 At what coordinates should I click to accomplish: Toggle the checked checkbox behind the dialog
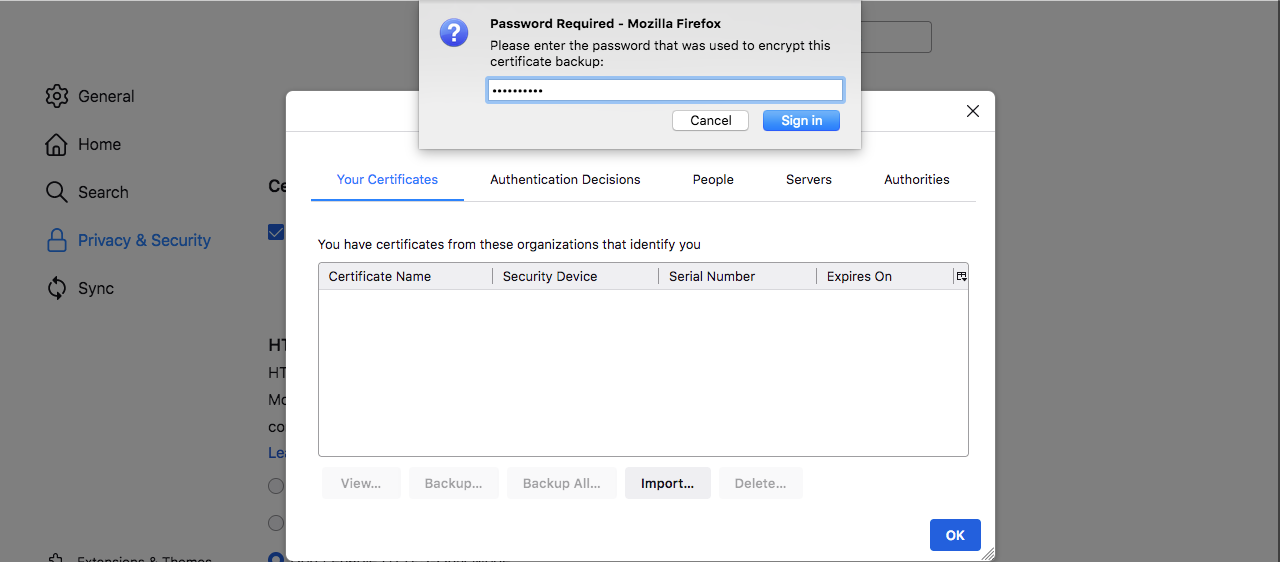276,232
